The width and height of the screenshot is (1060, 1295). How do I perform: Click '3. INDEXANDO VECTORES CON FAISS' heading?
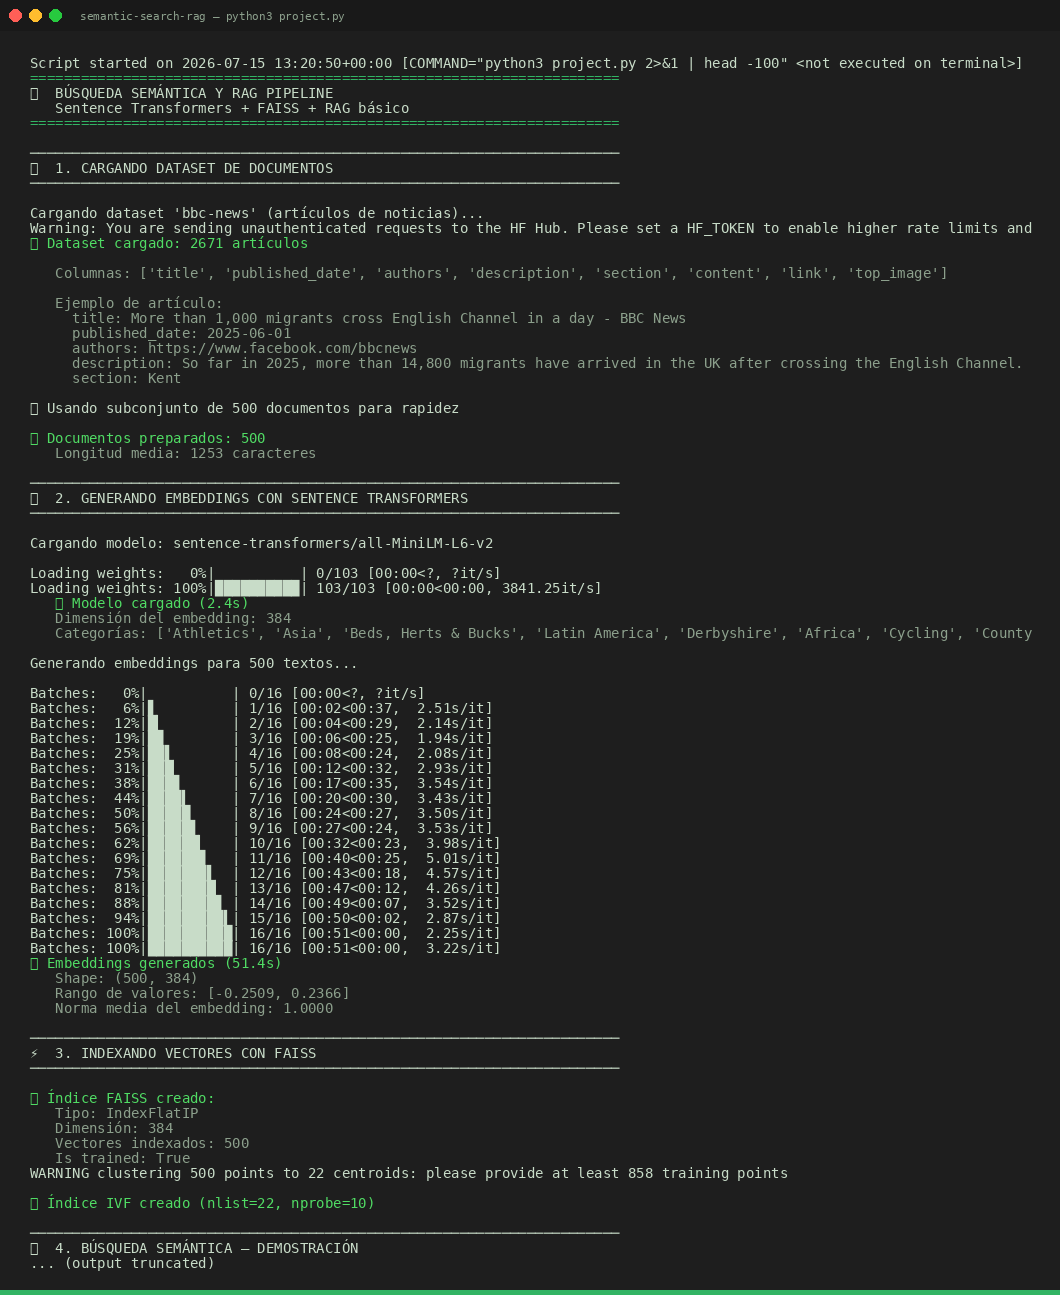coord(185,1053)
